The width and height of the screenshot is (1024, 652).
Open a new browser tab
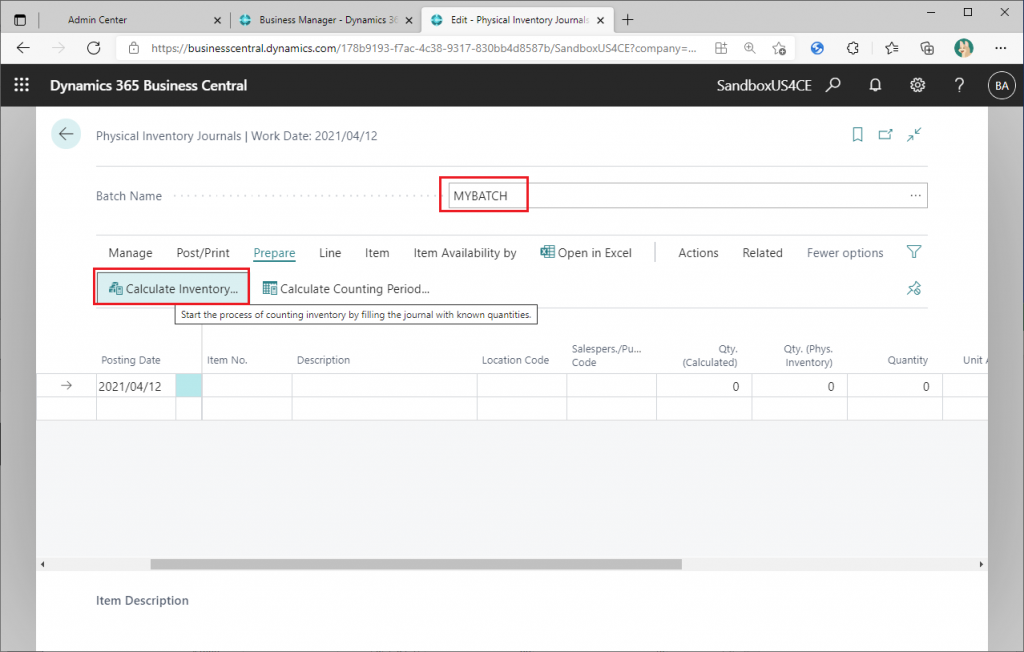(628, 20)
